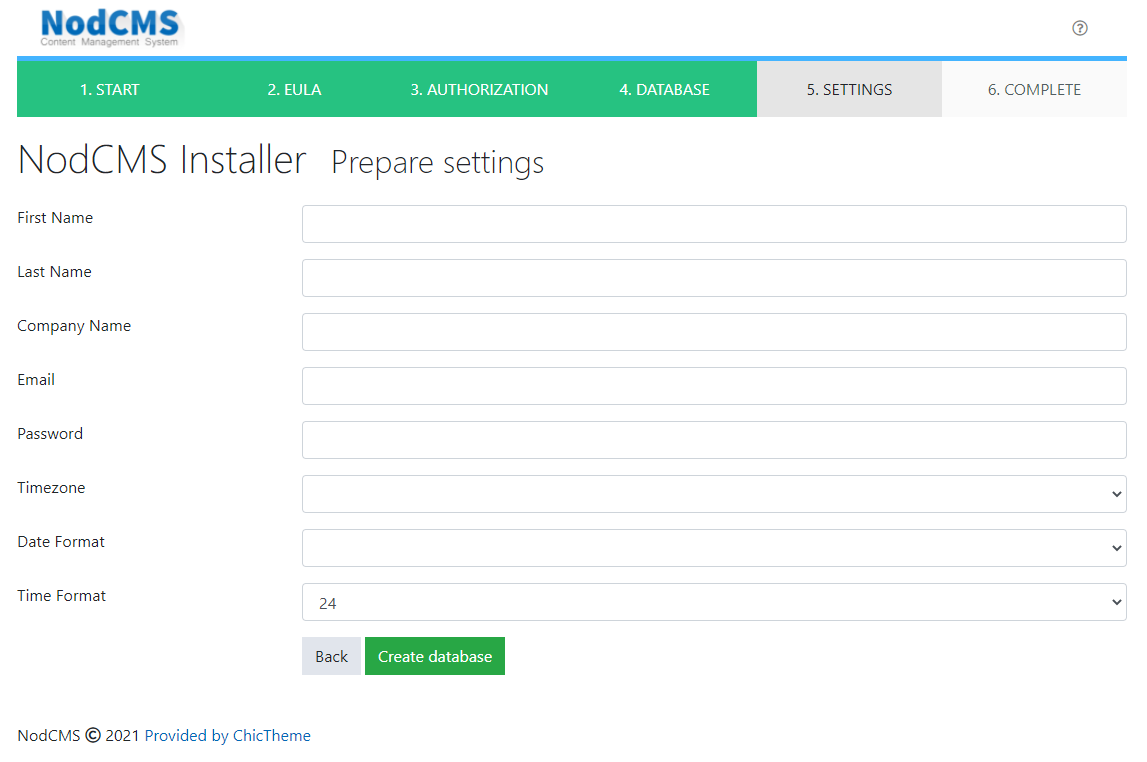Viewport: 1147px width, 762px height.
Task: Select the Company Name text box
Action: pos(713,332)
